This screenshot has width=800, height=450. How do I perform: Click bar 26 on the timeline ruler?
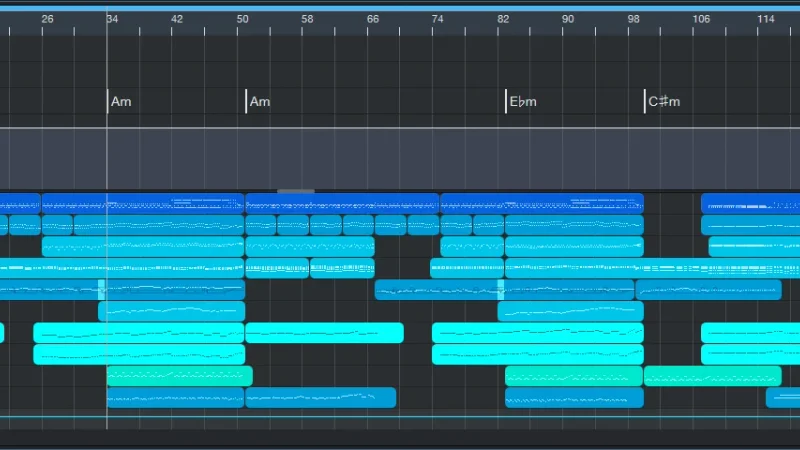coord(47,19)
